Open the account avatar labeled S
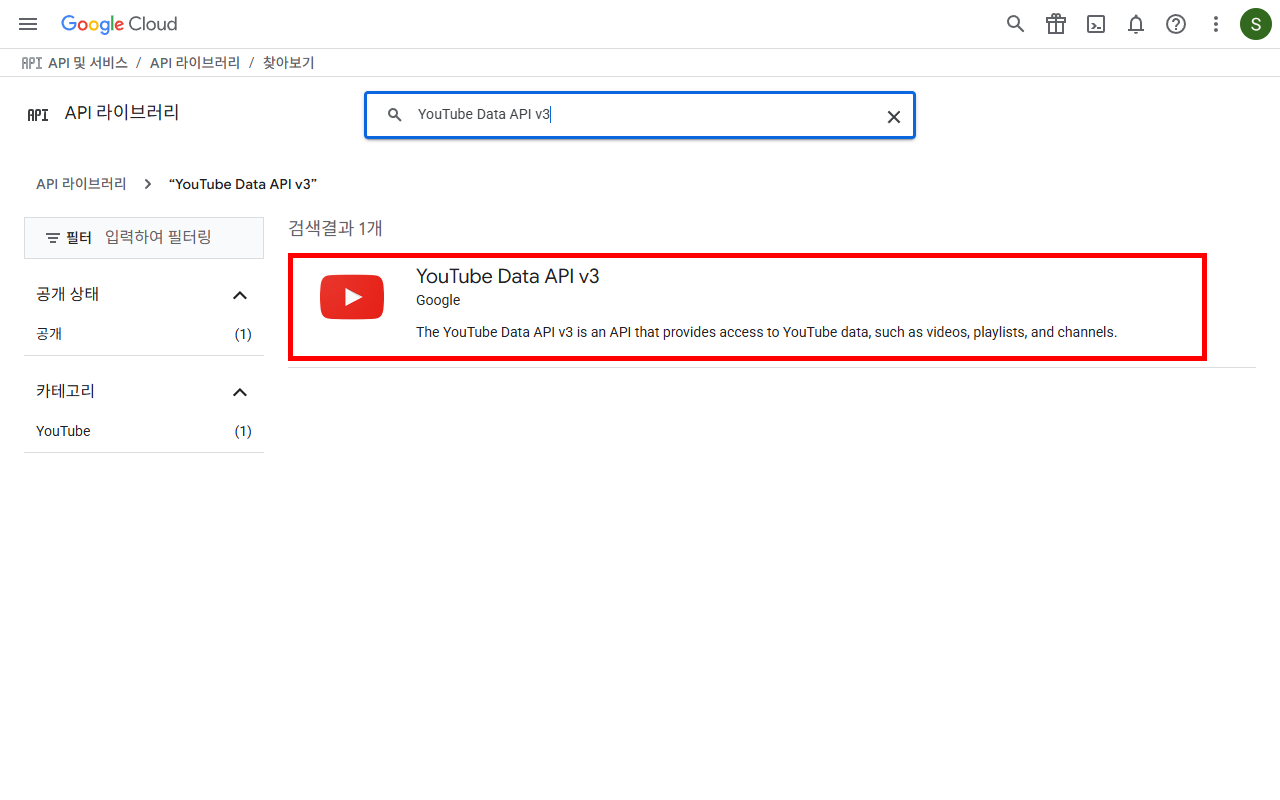Image resolution: width=1280 pixels, height=800 pixels. 1256,24
